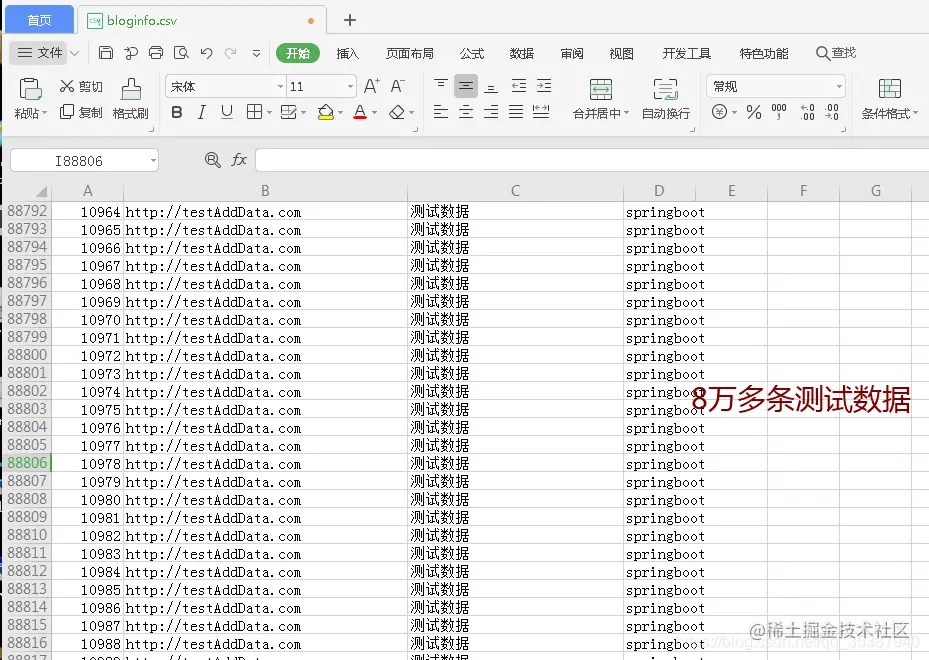
Task: Copy selection with the 复制 button
Action: point(81,112)
